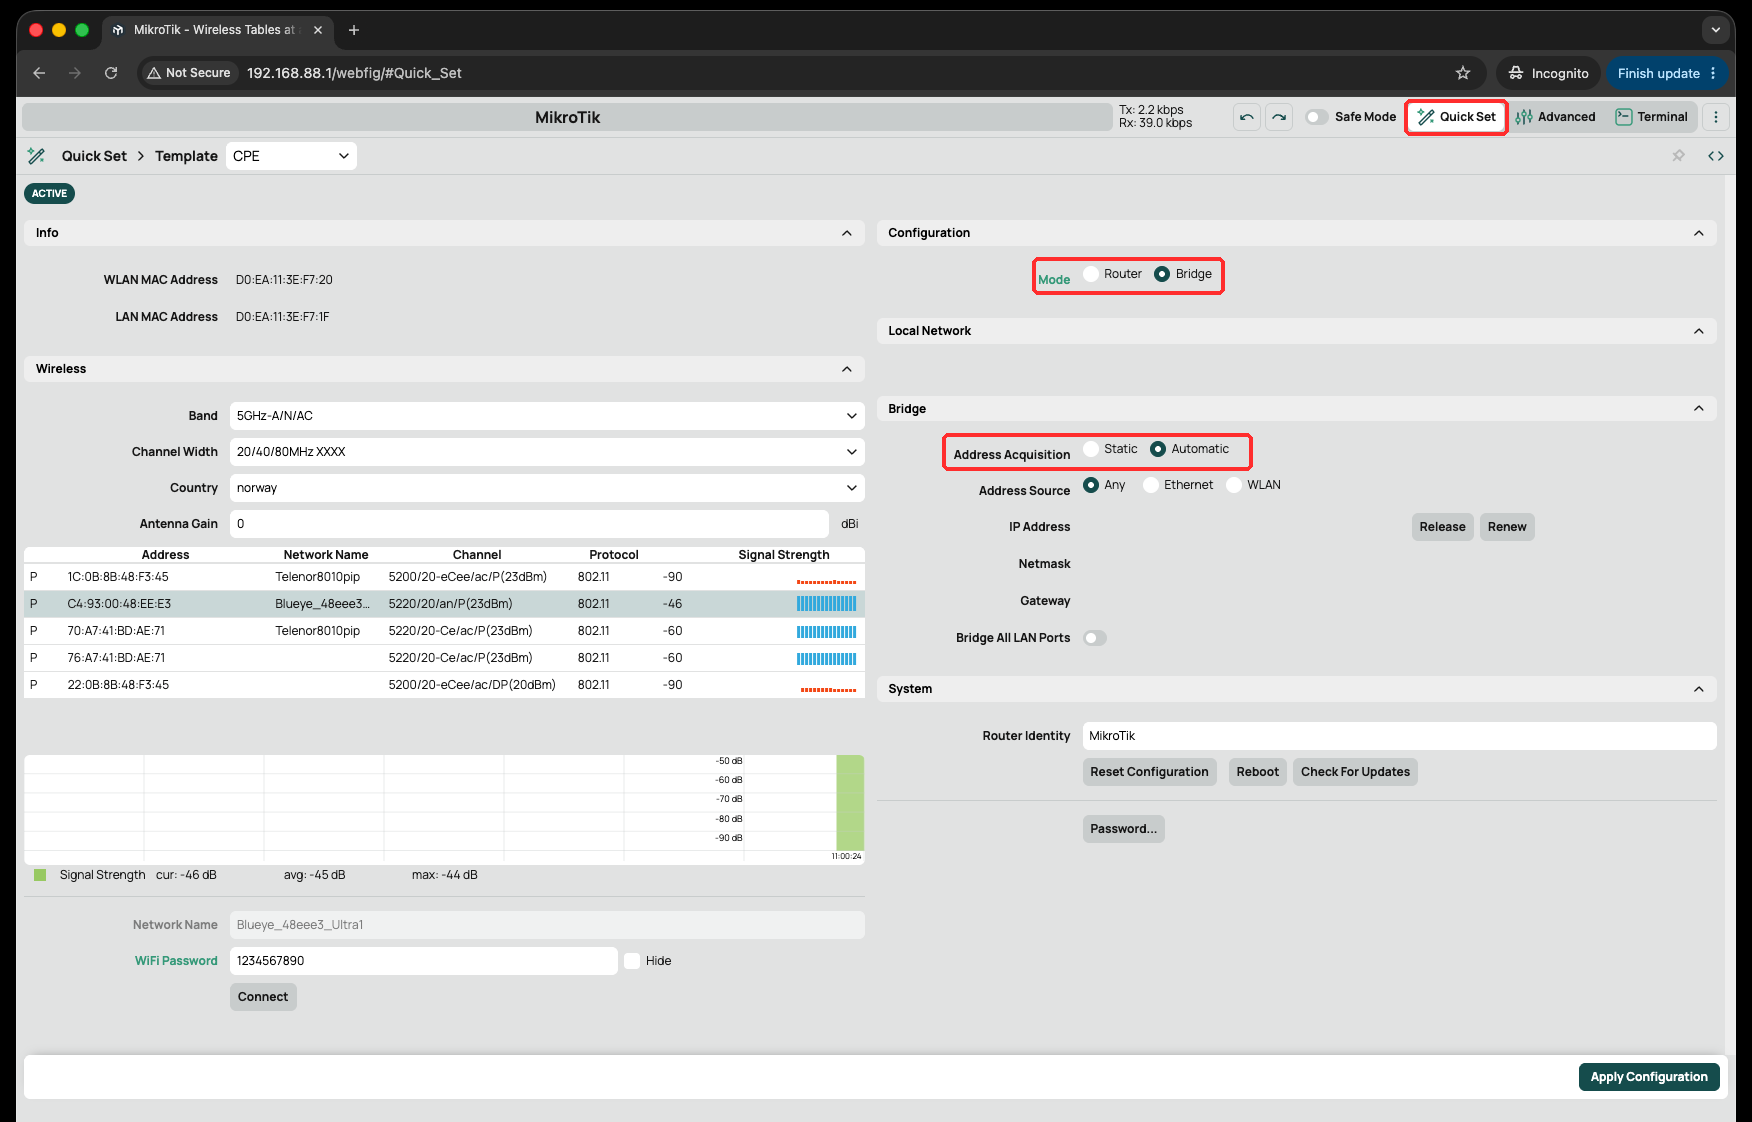
Task: Select network row 70:A7:41:BD:AE:71
Action: coord(444,631)
